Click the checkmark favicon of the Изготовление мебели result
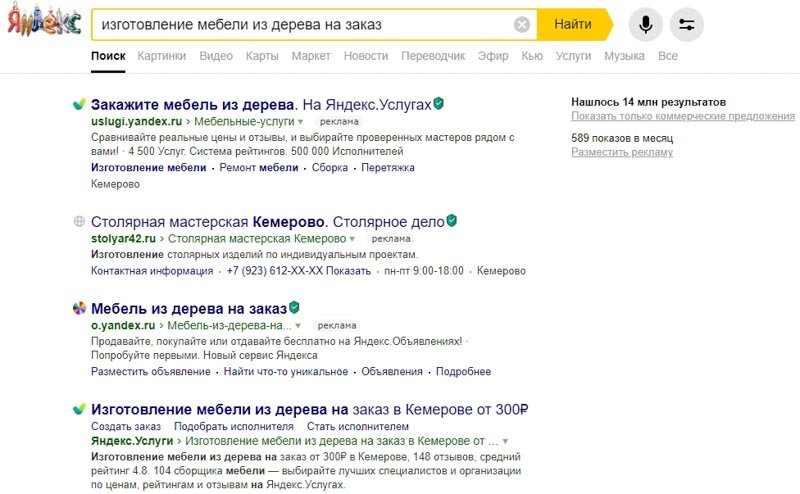Image resolution: width=800 pixels, height=494 pixels. [x=79, y=409]
